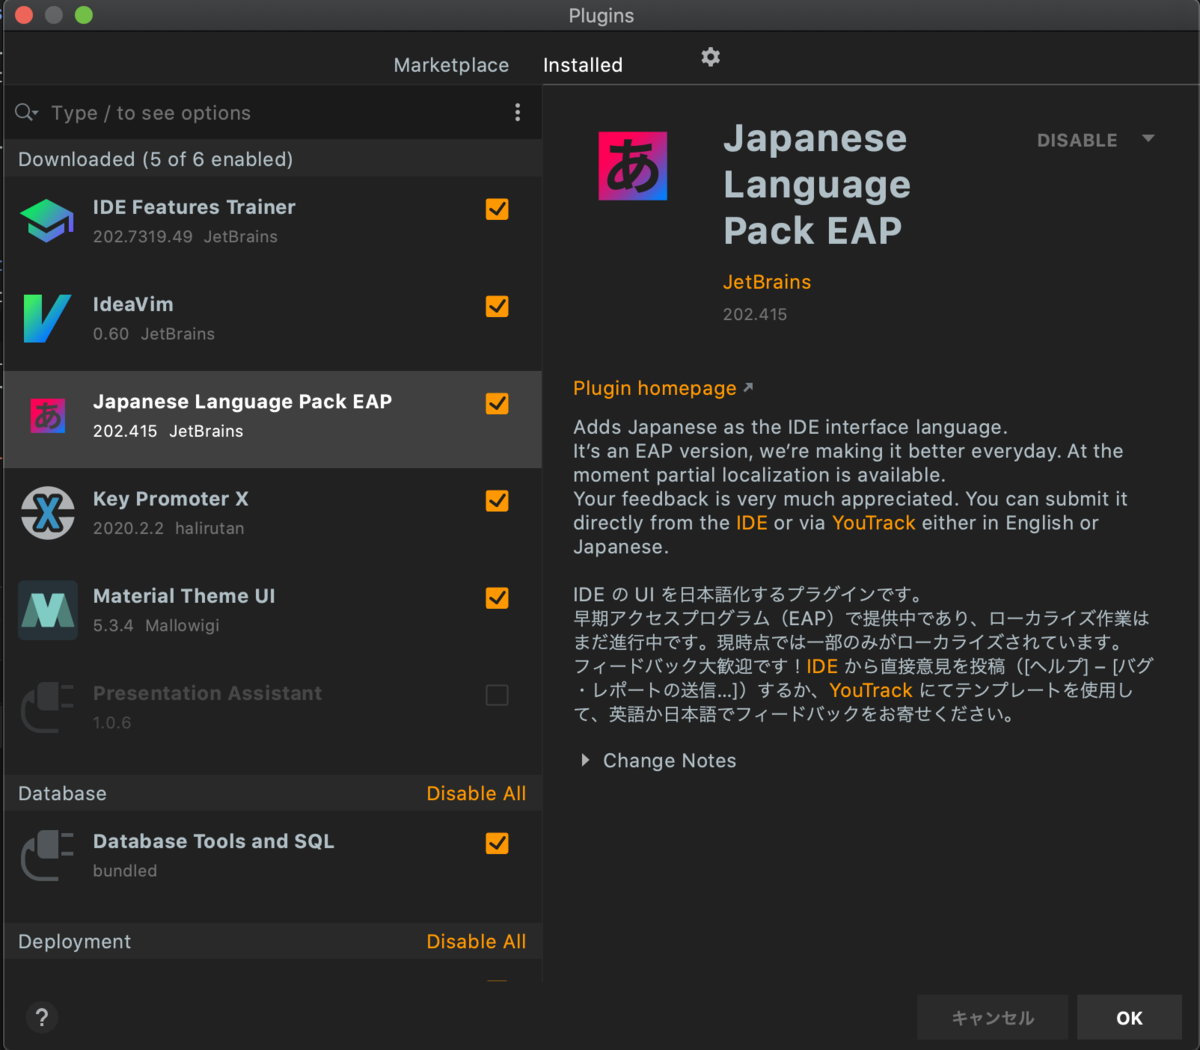Click the search magnifier icon
Viewport: 1200px width, 1050px height.
(x=26, y=113)
